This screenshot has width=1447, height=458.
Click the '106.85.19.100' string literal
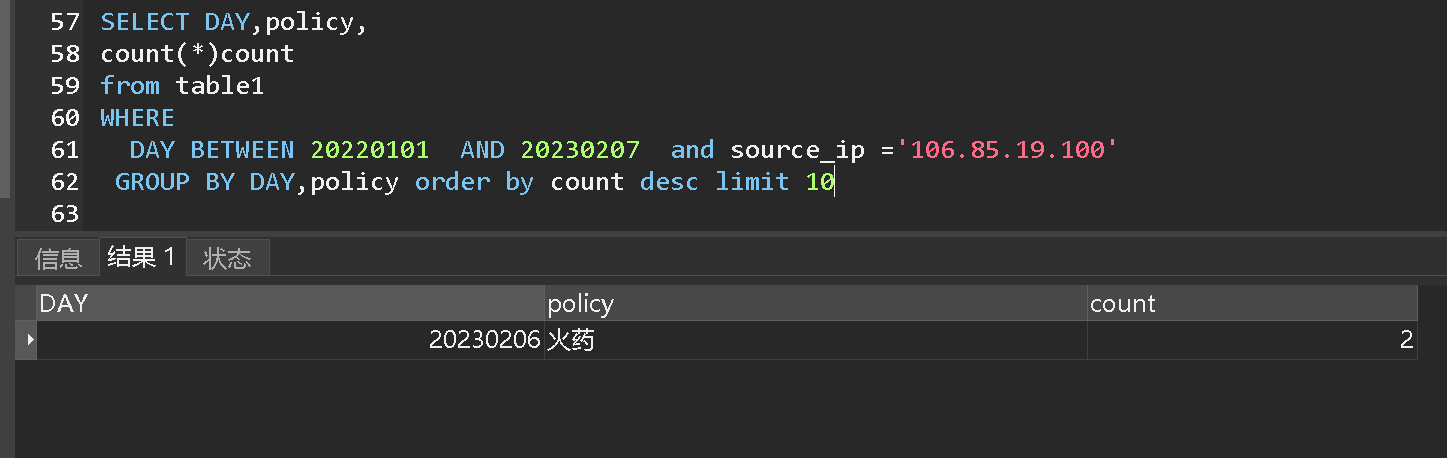click(x=1007, y=150)
